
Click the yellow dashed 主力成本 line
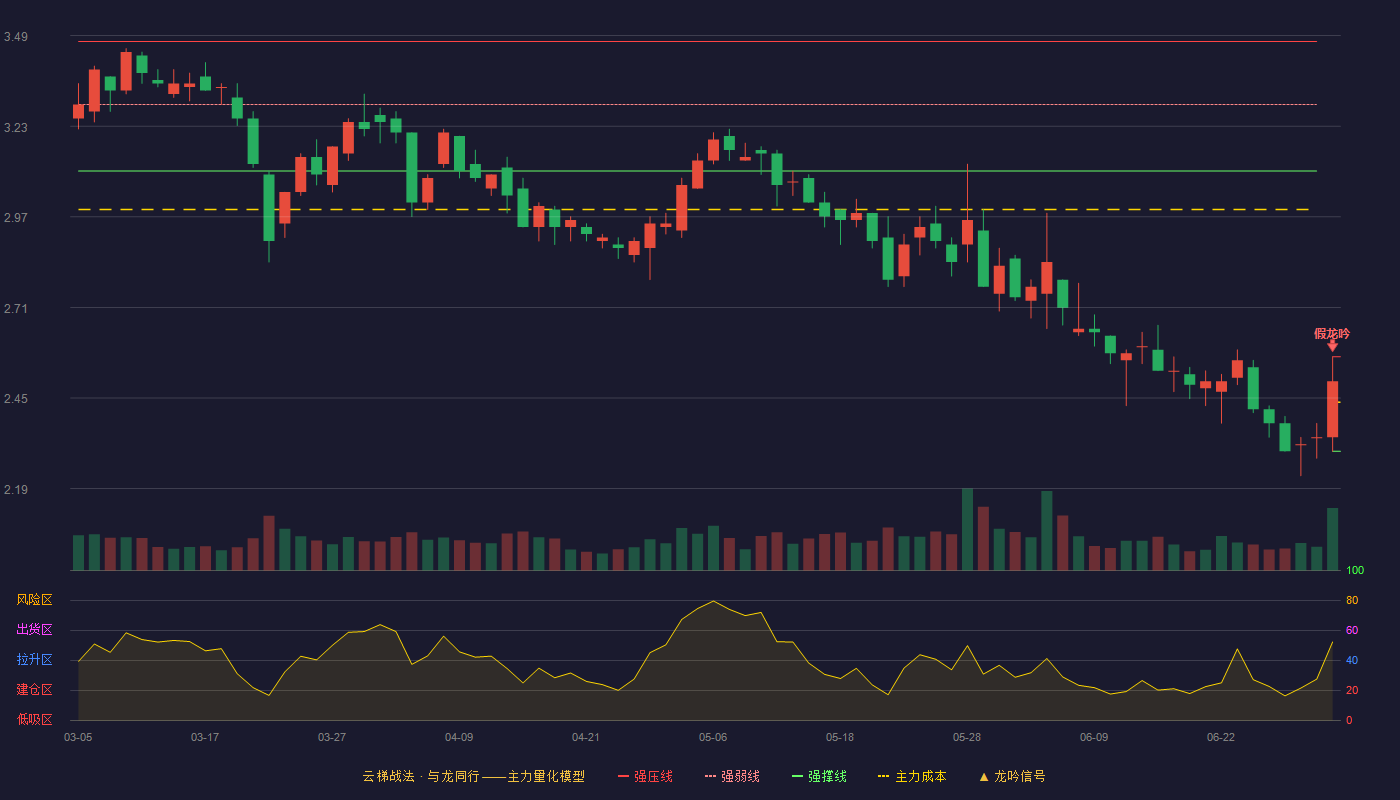(694, 209)
